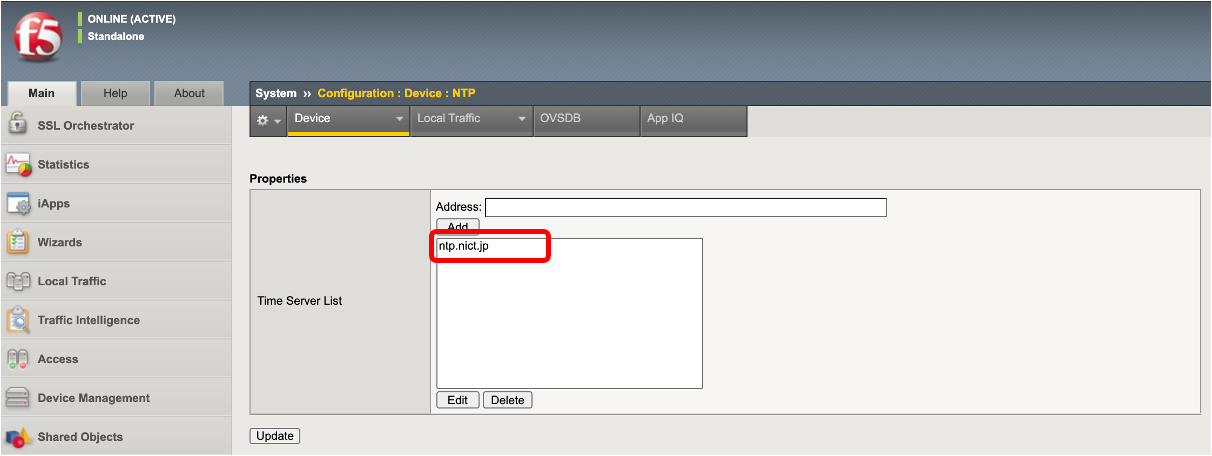The height and width of the screenshot is (456, 1212).
Task: Click the Edit button
Action: (x=458, y=400)
